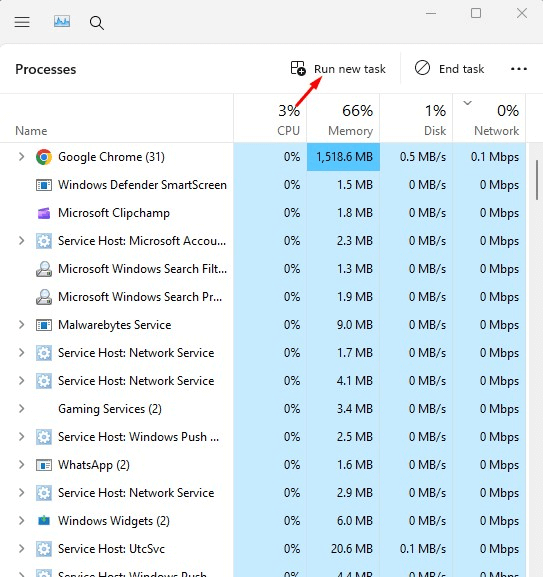The width and height of the screenshot is (543, 577).
Task: Click gear icon of Network Service using 1.7 MB
Action: [x=44, y=353]
